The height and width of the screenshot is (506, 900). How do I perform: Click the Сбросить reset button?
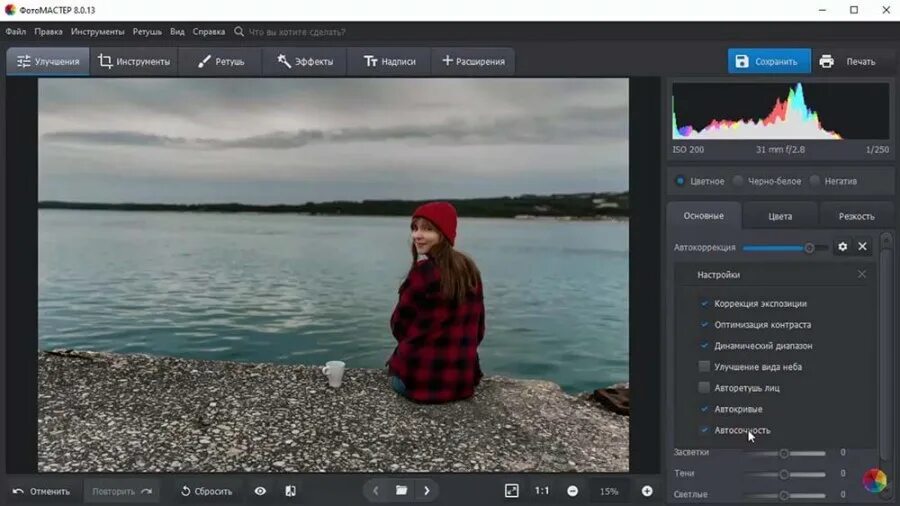(x=206, y=491)
